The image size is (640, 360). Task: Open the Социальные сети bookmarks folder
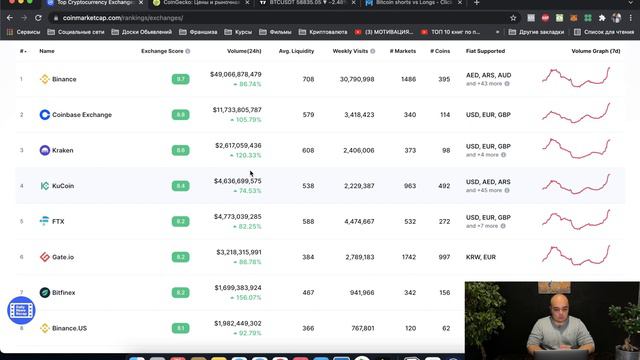[76, 32]
